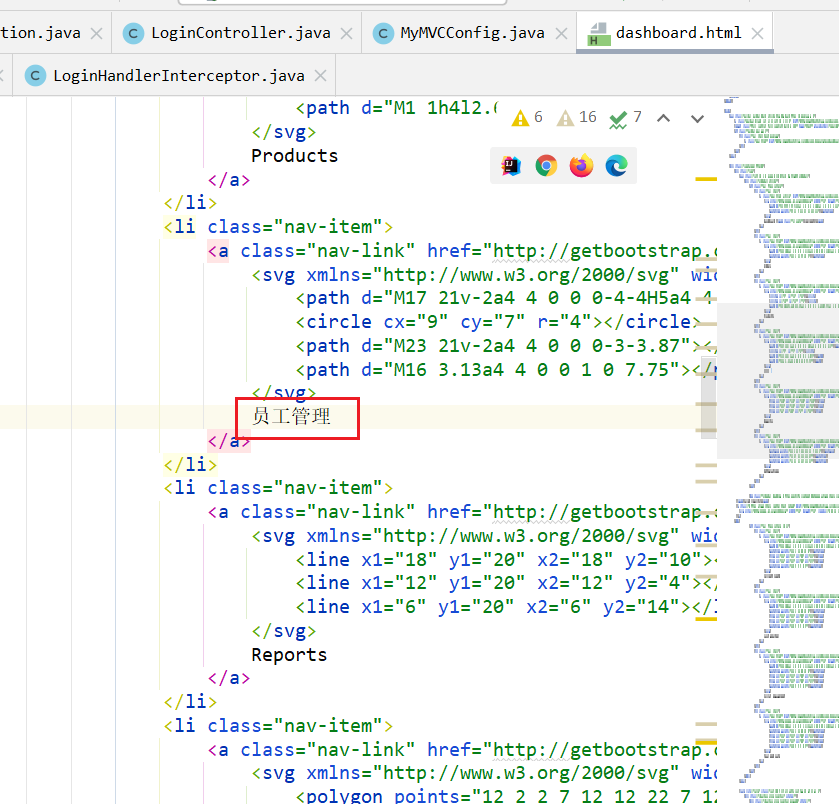Close the MyMVCConfig.java tab
This screenshot has height=804, width=839.
561,33
